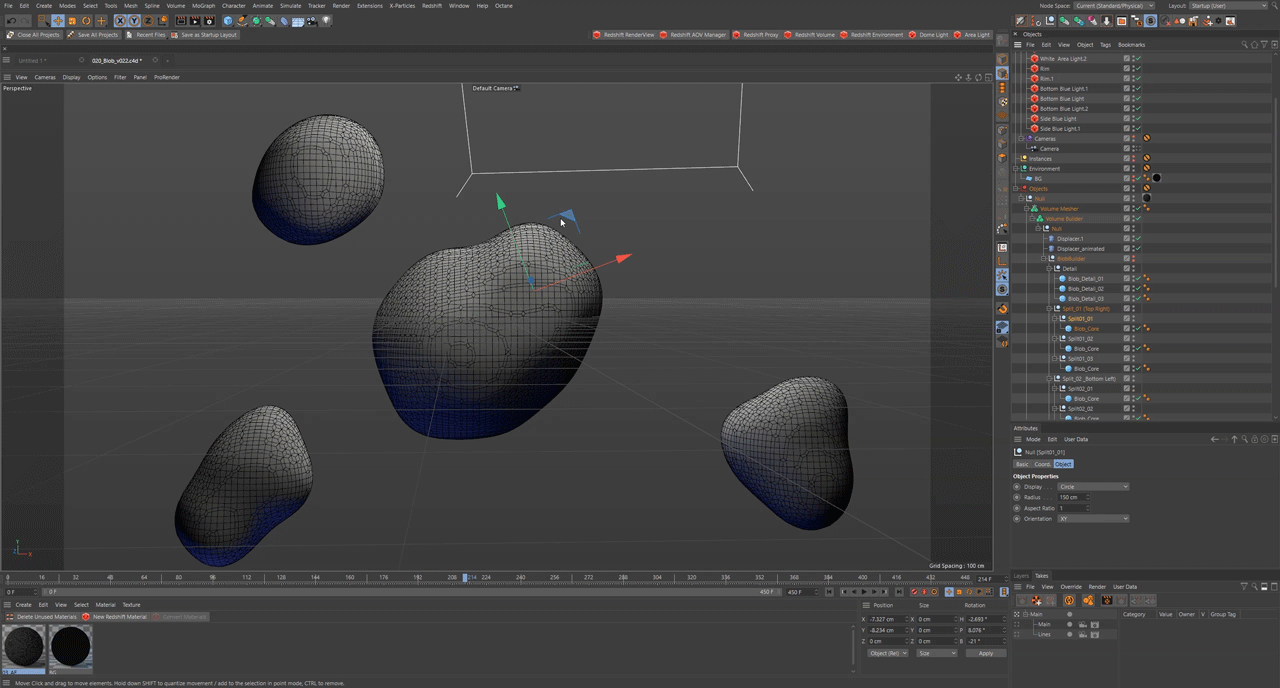Image resolution: width=1280 pixels, height=688 pixels.
Task: Select the Move tool in top toolbar
Action: click(x=58, y=20)
